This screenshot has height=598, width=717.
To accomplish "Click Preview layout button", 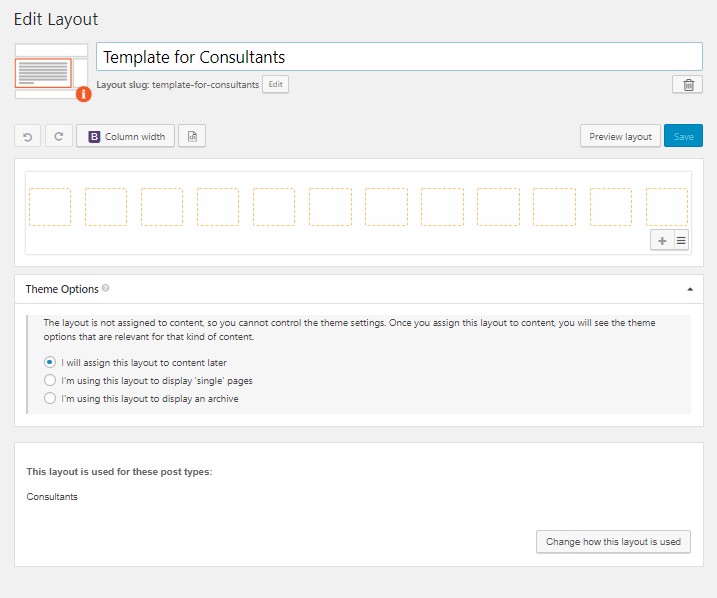I will pyautogui.click(x=620, y=136).
